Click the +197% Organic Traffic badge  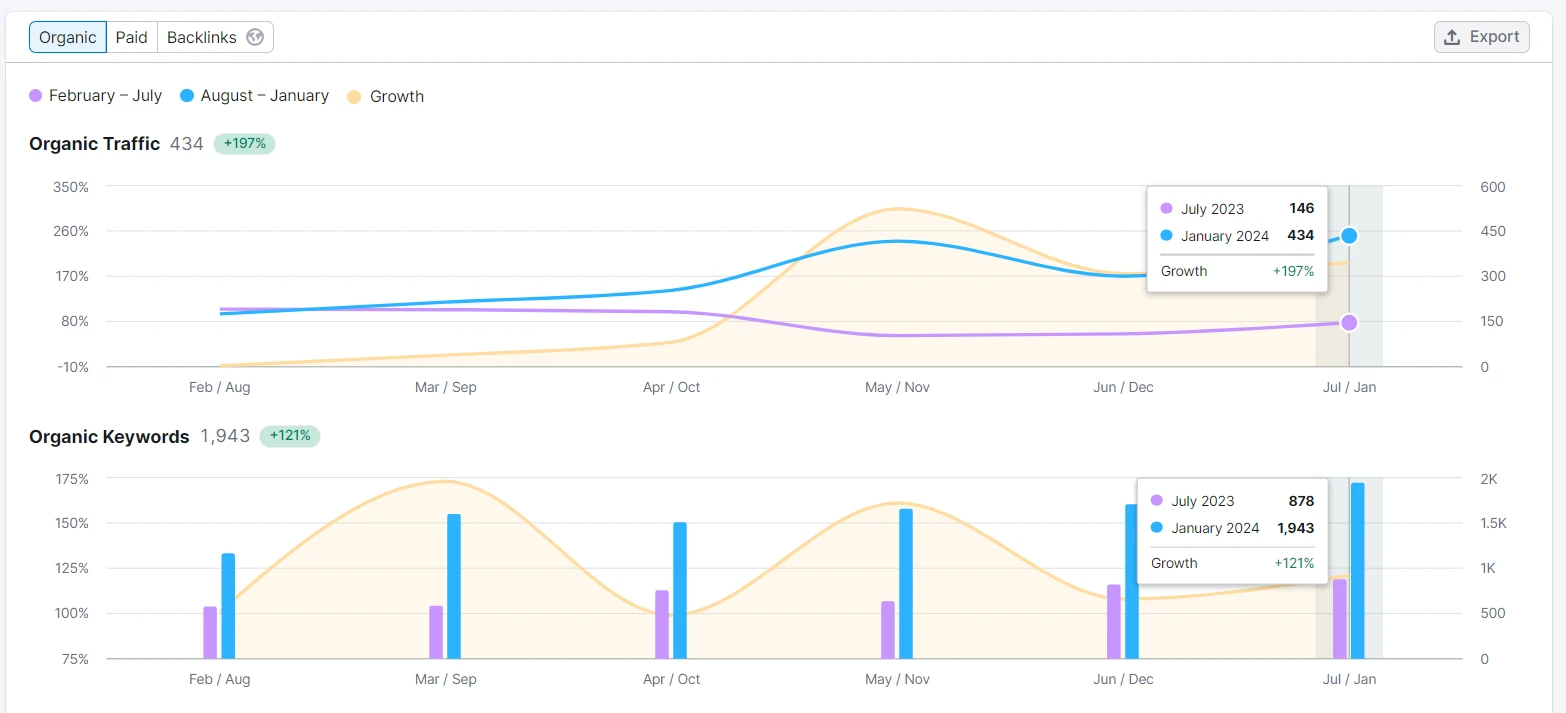tap(244, 144)
